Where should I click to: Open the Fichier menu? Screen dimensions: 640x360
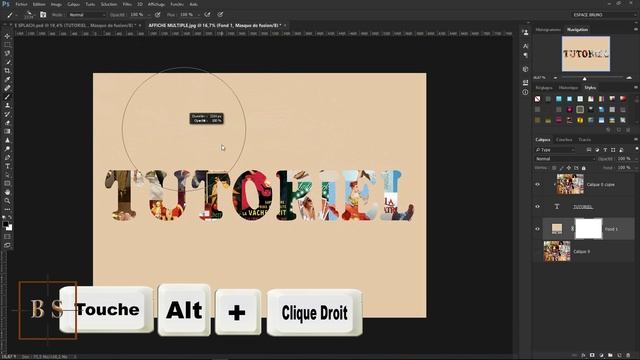click(21, 4)
